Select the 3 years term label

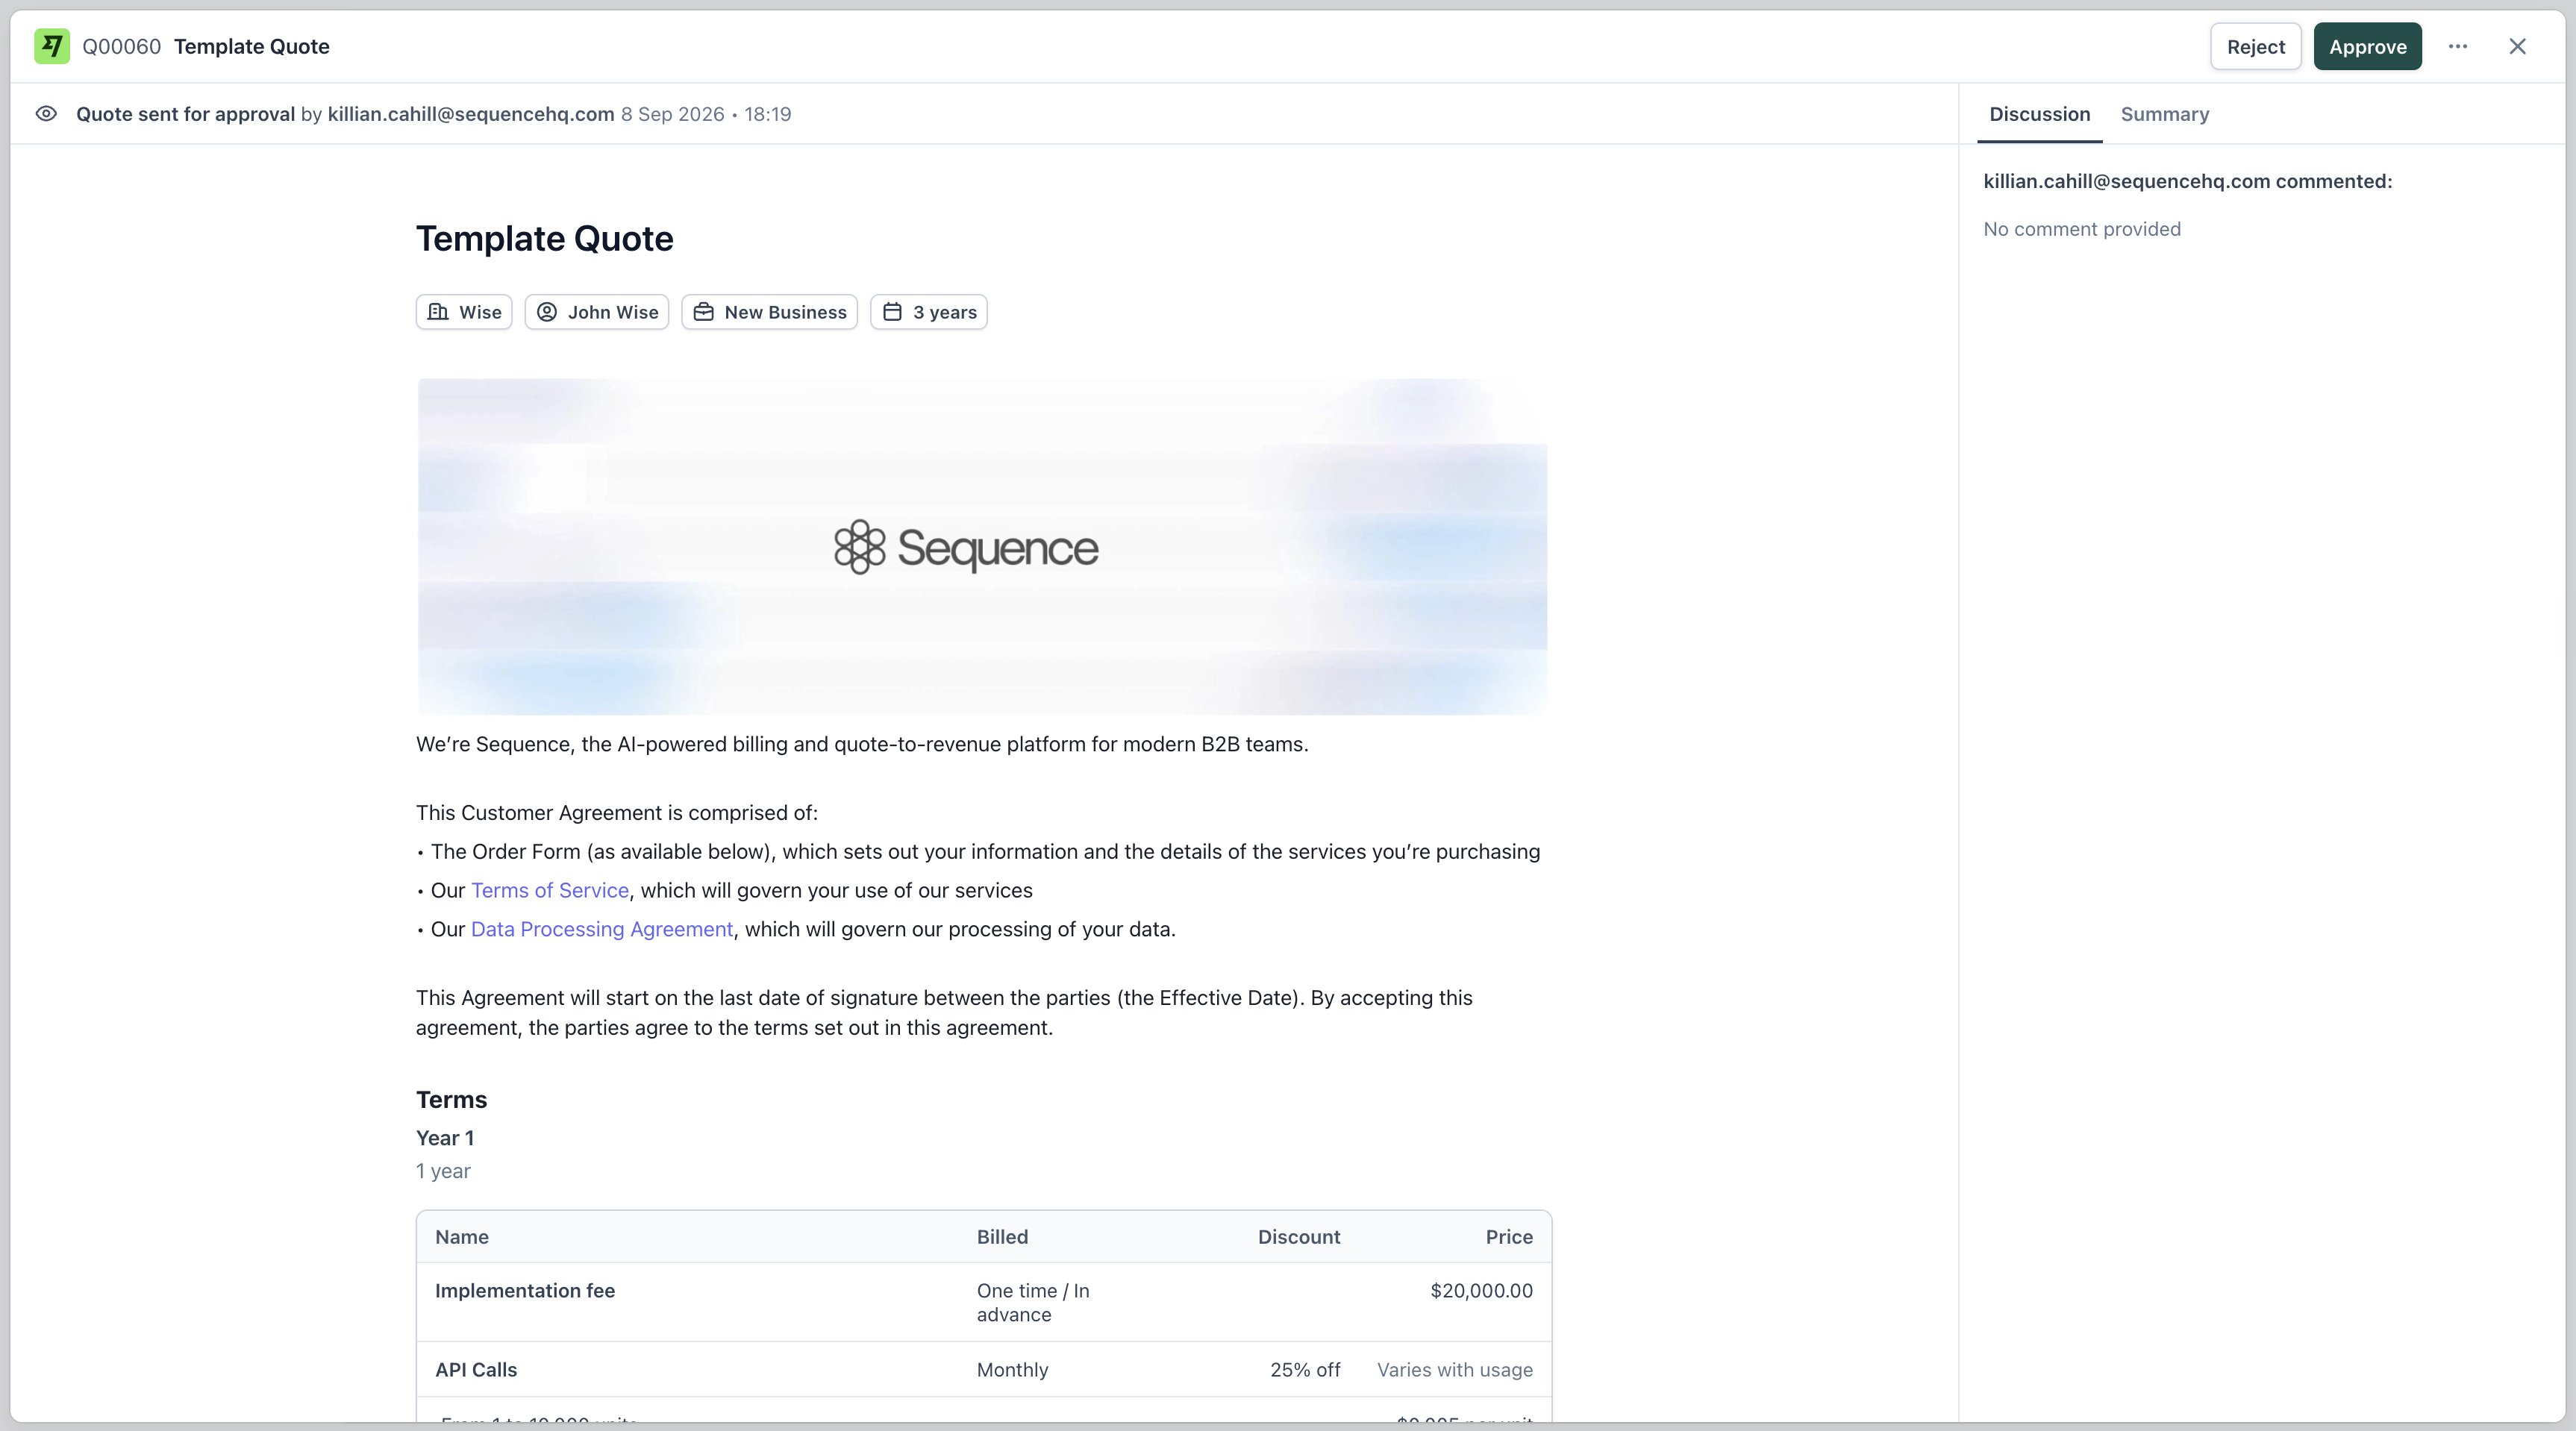pyautogui.click(x=929, y=312)
